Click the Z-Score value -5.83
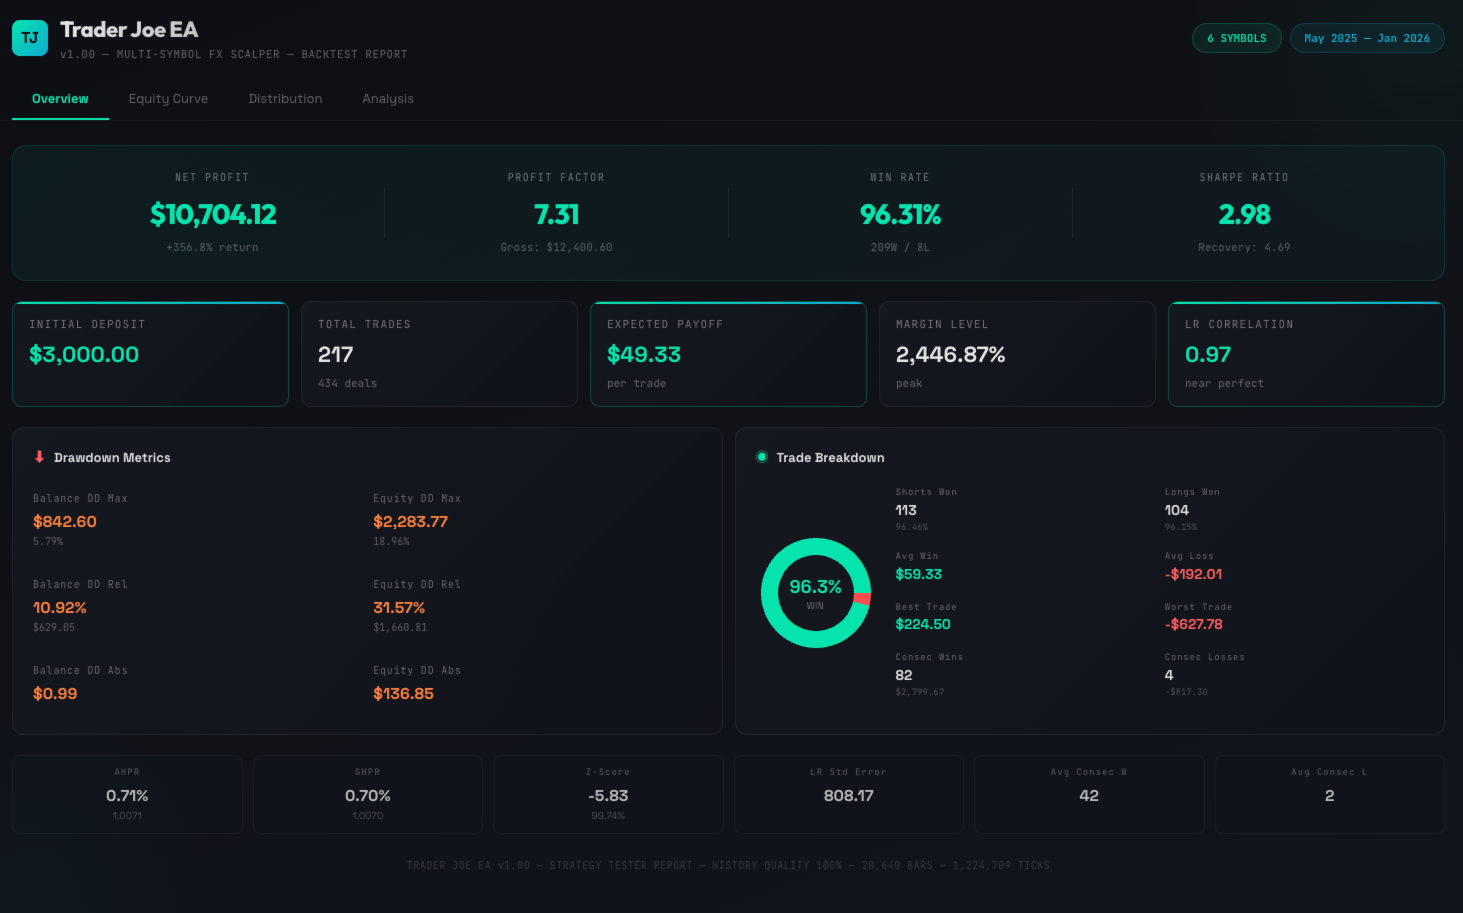This screenshot has width=1463, height=913. coord(608,795)
